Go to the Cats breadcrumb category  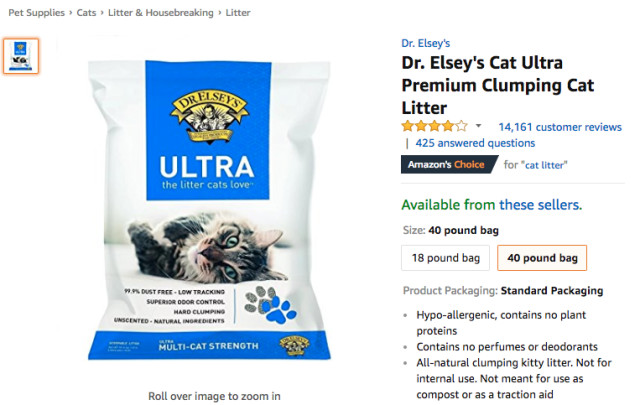click(x=86, y=13)
